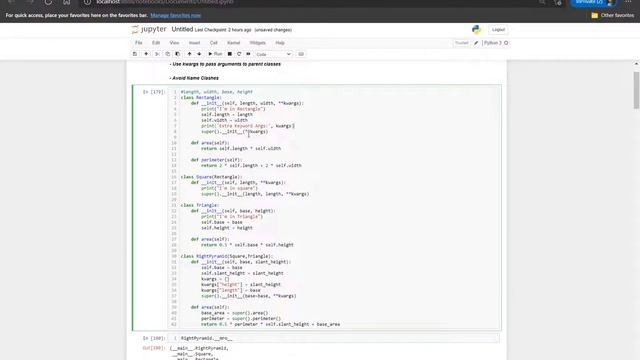
Task: Copy selected cells icon
Action: click(x=167, y=54)
